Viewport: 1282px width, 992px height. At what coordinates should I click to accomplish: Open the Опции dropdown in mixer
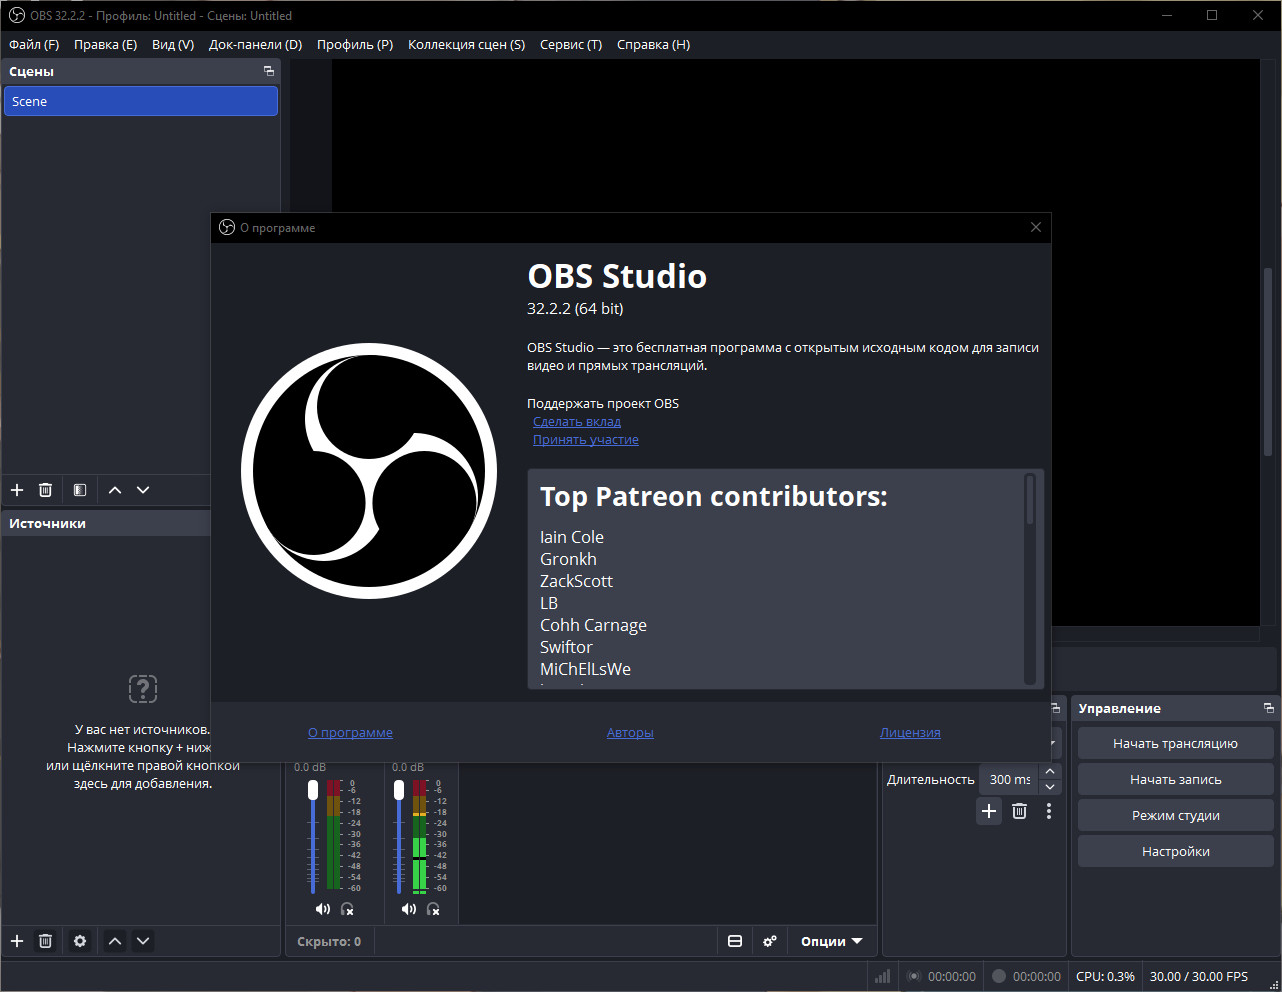click(x=831, y=941)
